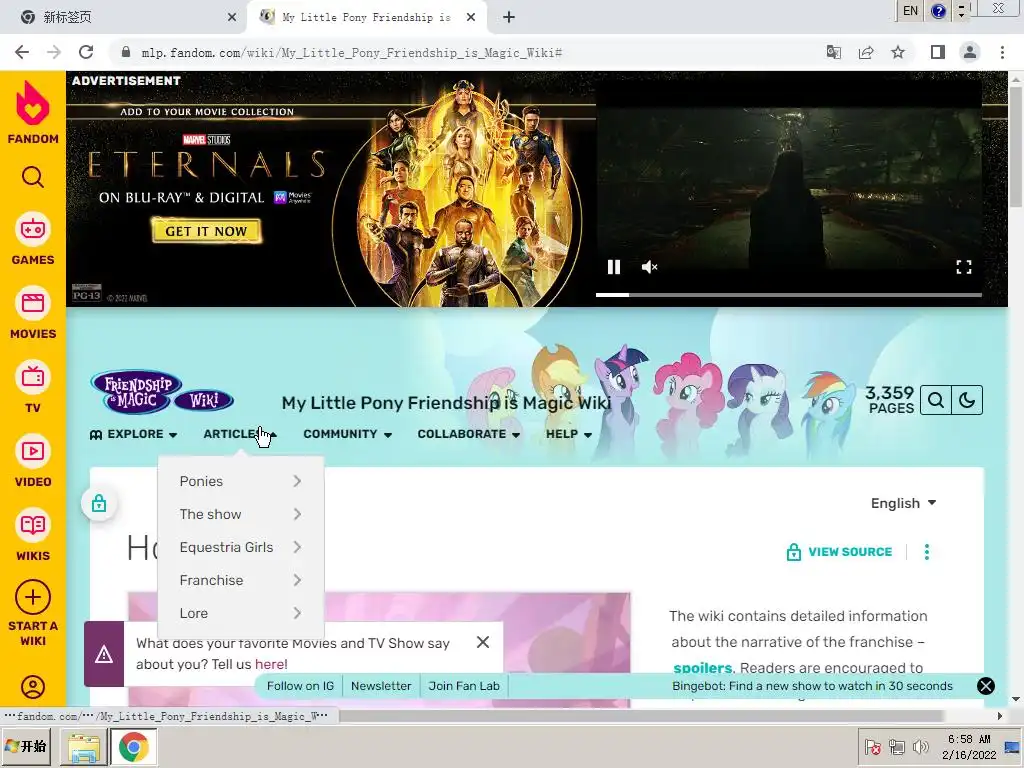Open the Games section in sidebar
Image resolution: width=1024 pixels, height=768 pixels.
tap(33, 239)
